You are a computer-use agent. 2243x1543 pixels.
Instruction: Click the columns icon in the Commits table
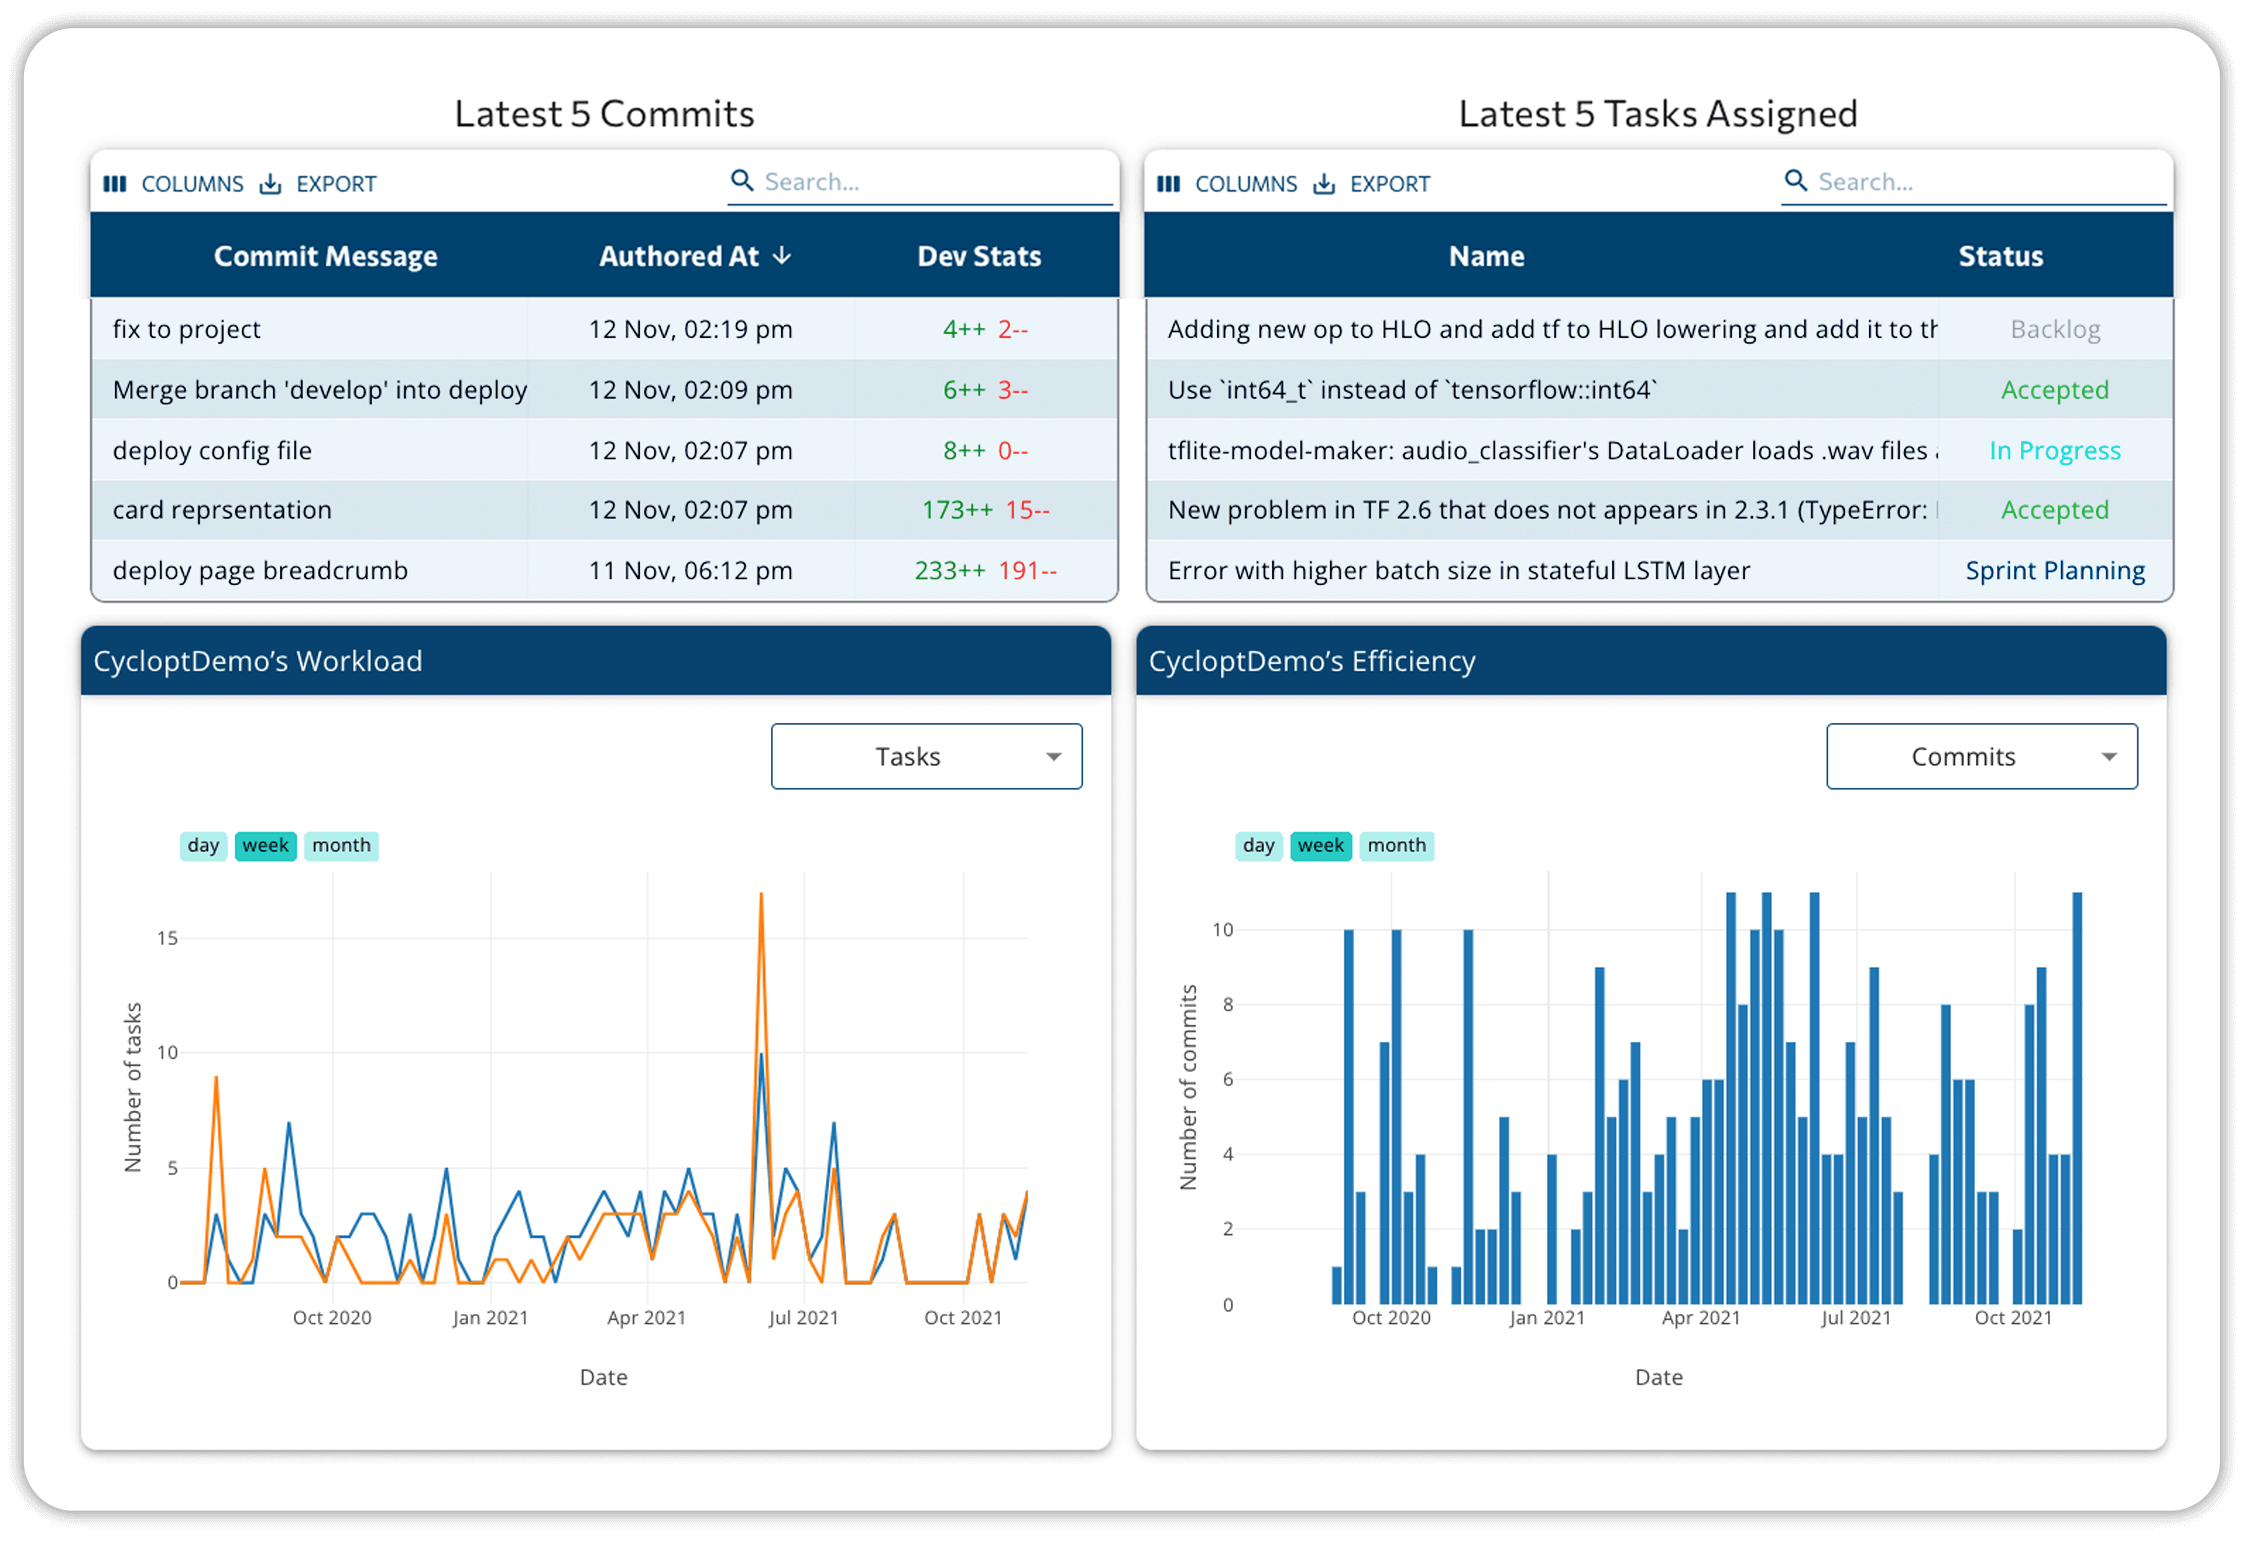point(115,184)
